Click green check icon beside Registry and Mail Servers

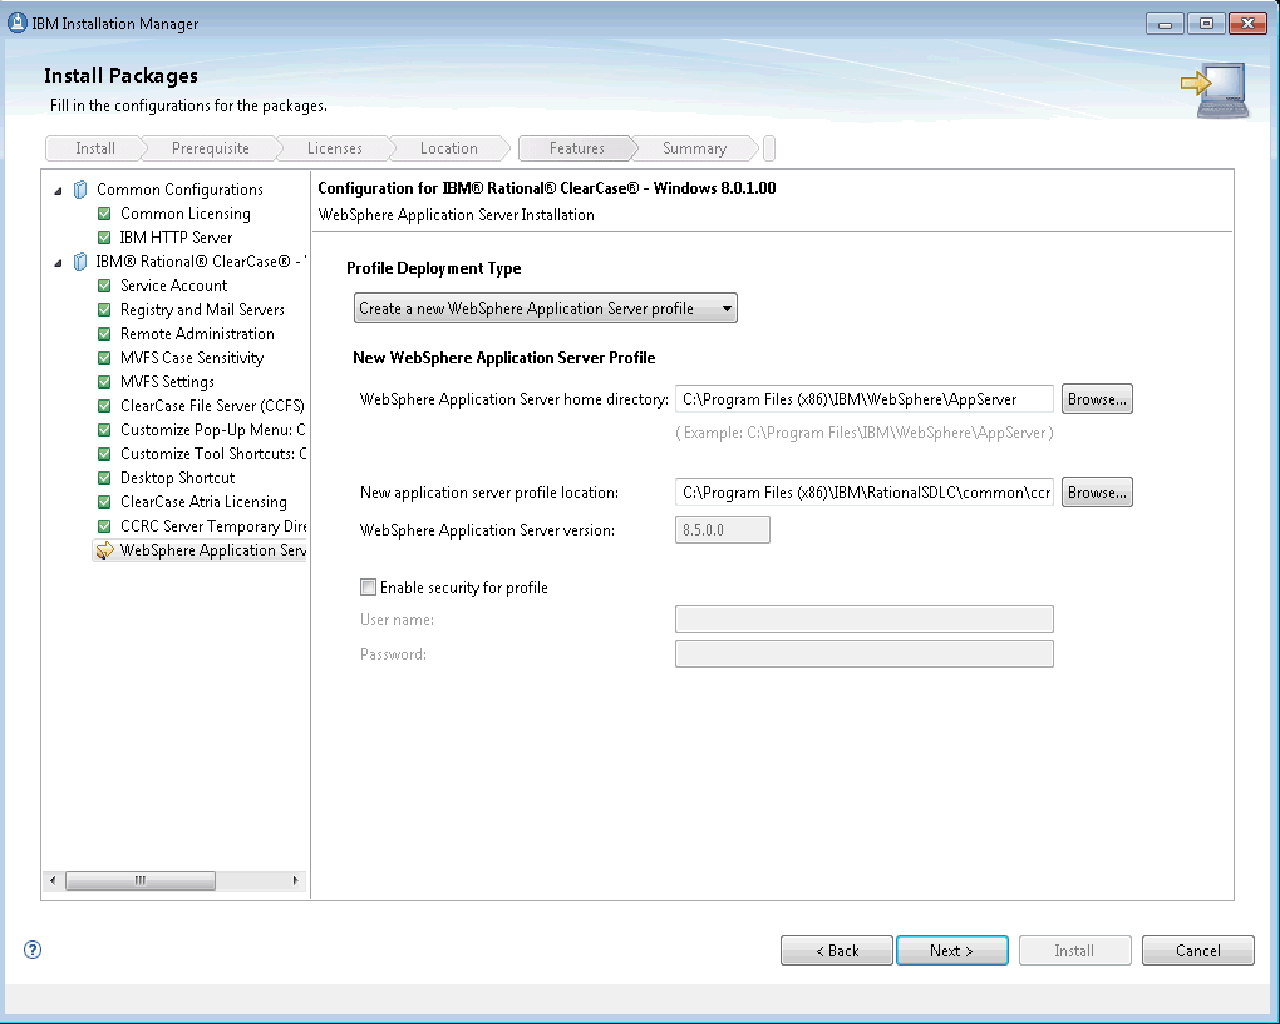pos(104,309)
